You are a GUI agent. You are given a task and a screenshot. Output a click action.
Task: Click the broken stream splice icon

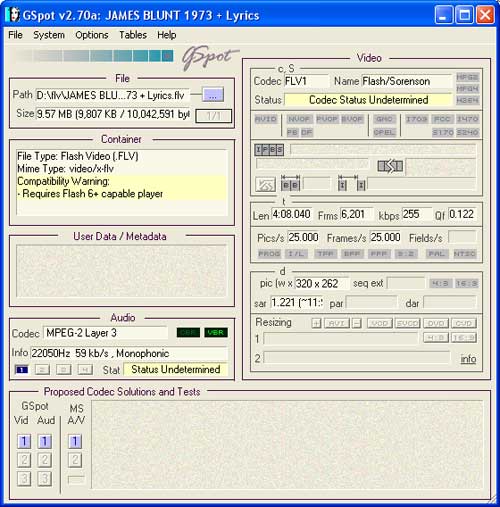coord(390,166)
